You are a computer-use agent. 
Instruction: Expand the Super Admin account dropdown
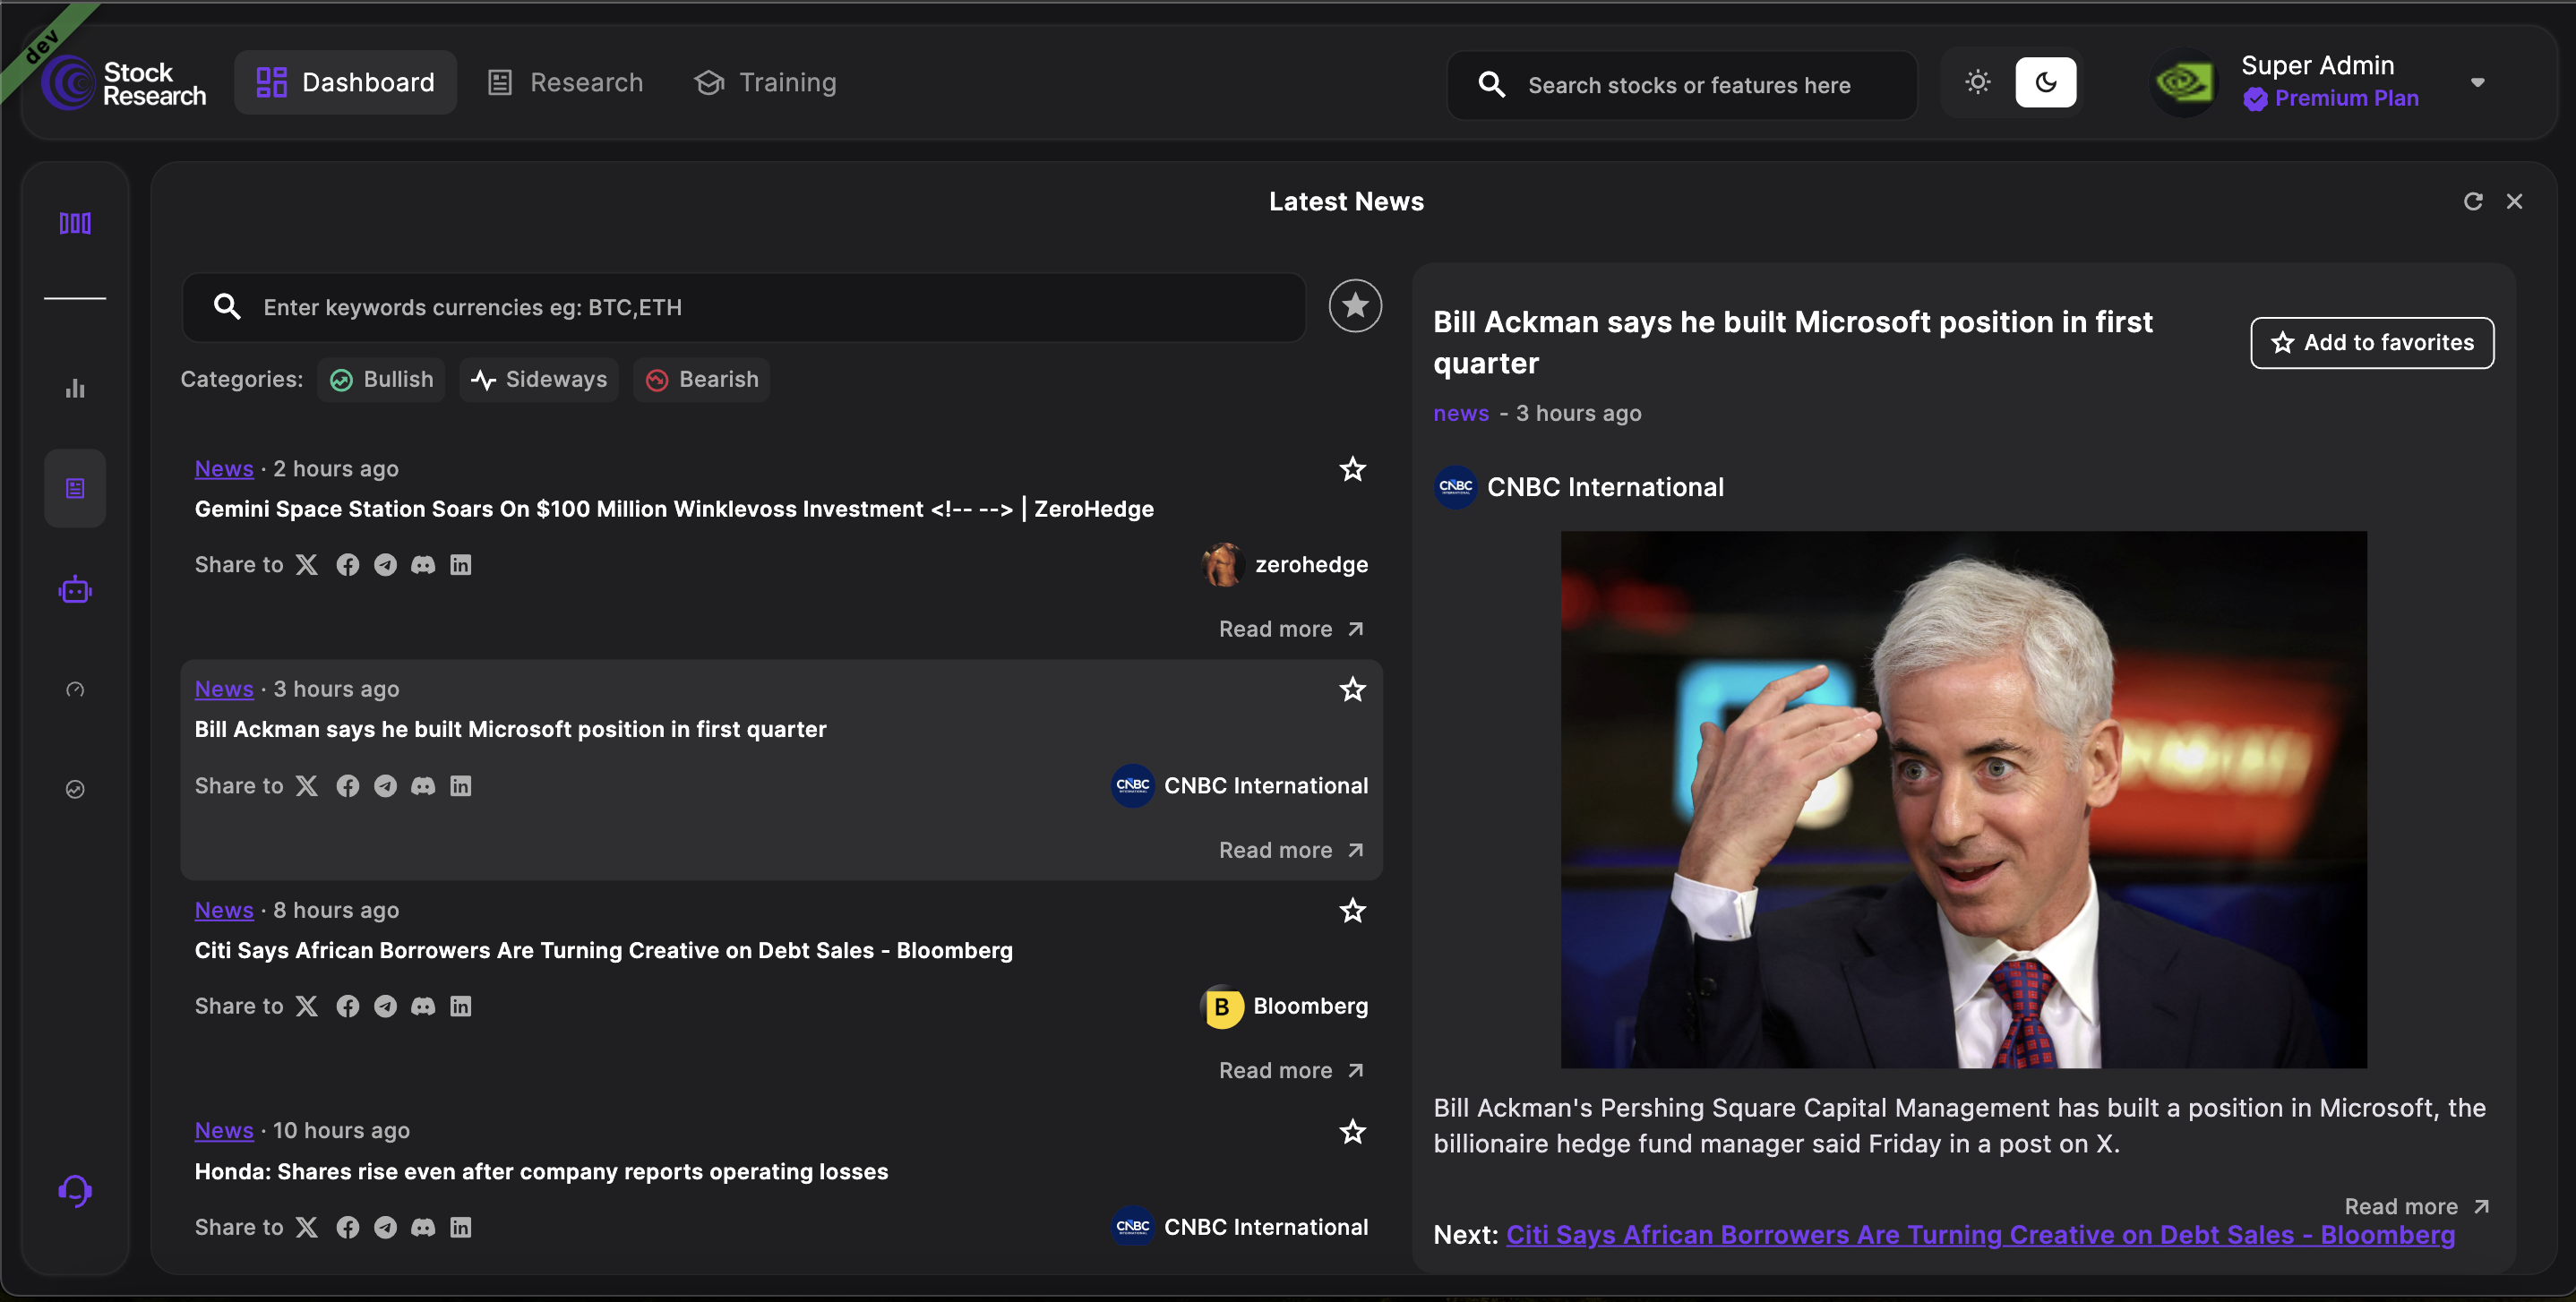pos(2477,82)
